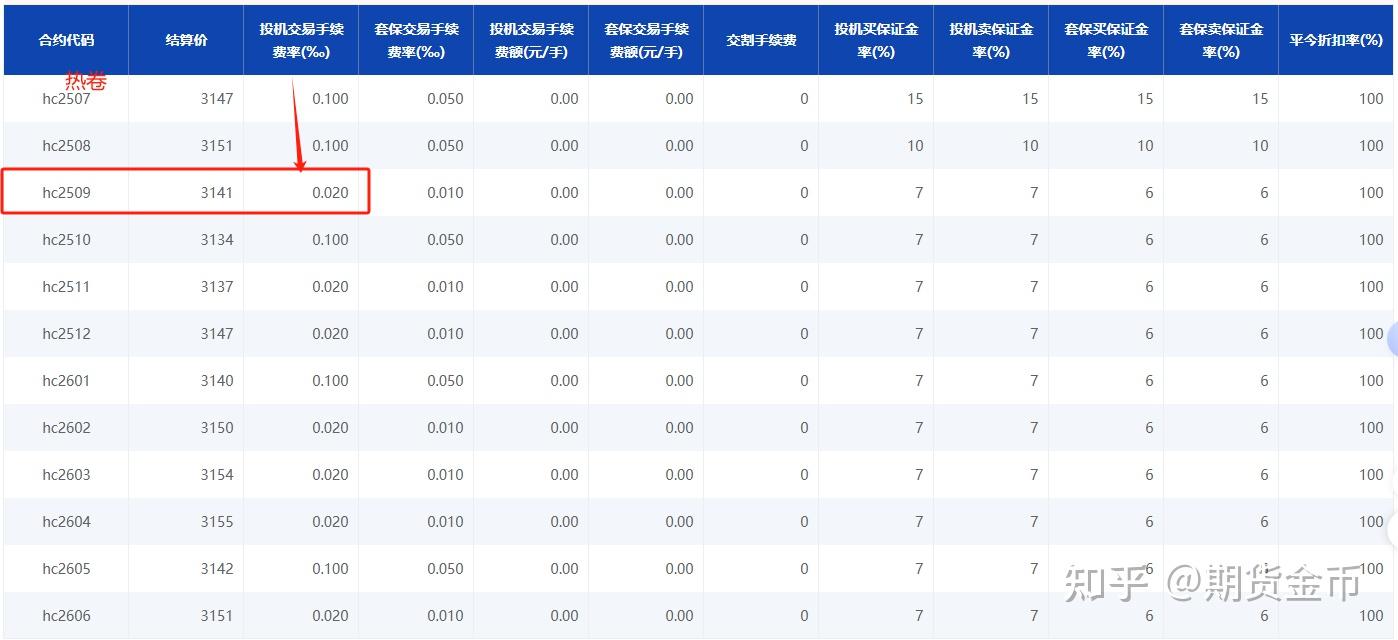Screen dimensions: 1398x640
Task: Click hc2512 speculative fee amount 0.00
Action: tap(564, 334)
